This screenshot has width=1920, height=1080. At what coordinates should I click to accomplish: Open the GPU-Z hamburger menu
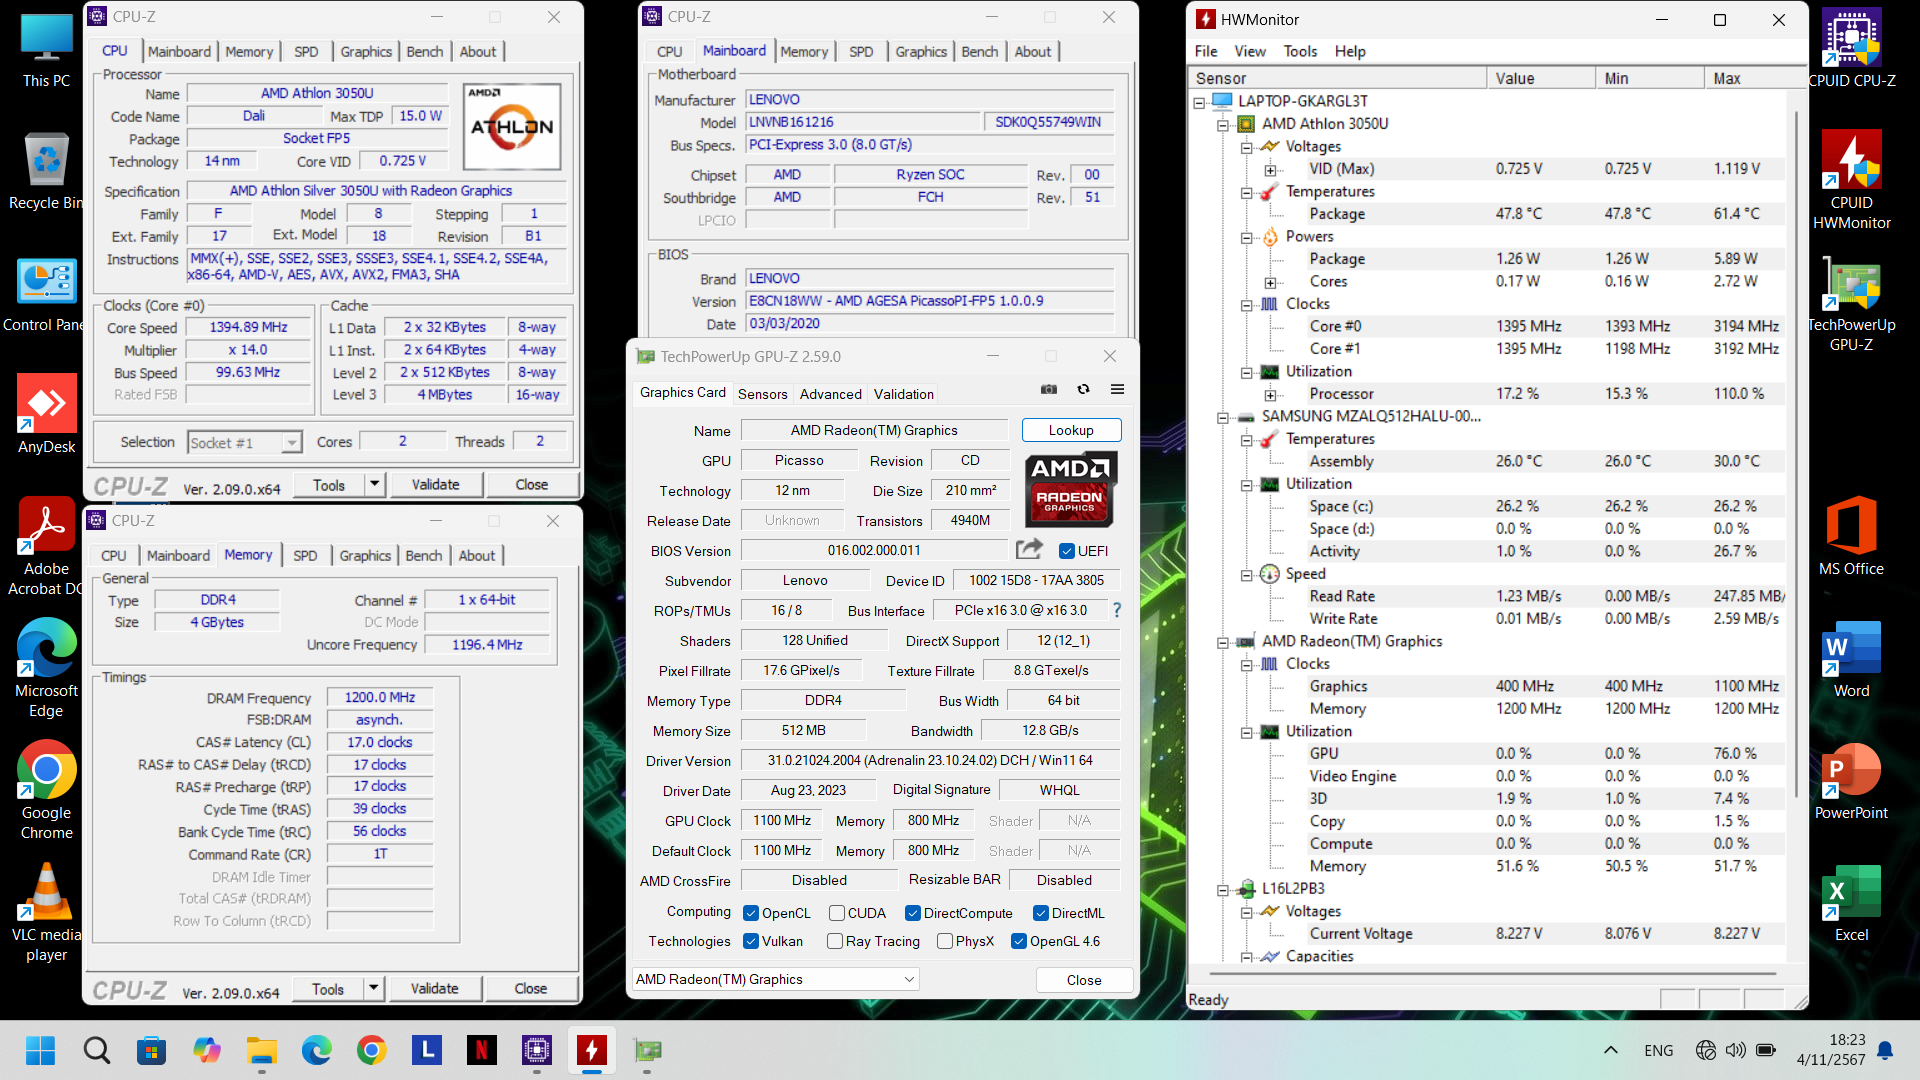click(x=1117, y=389)
